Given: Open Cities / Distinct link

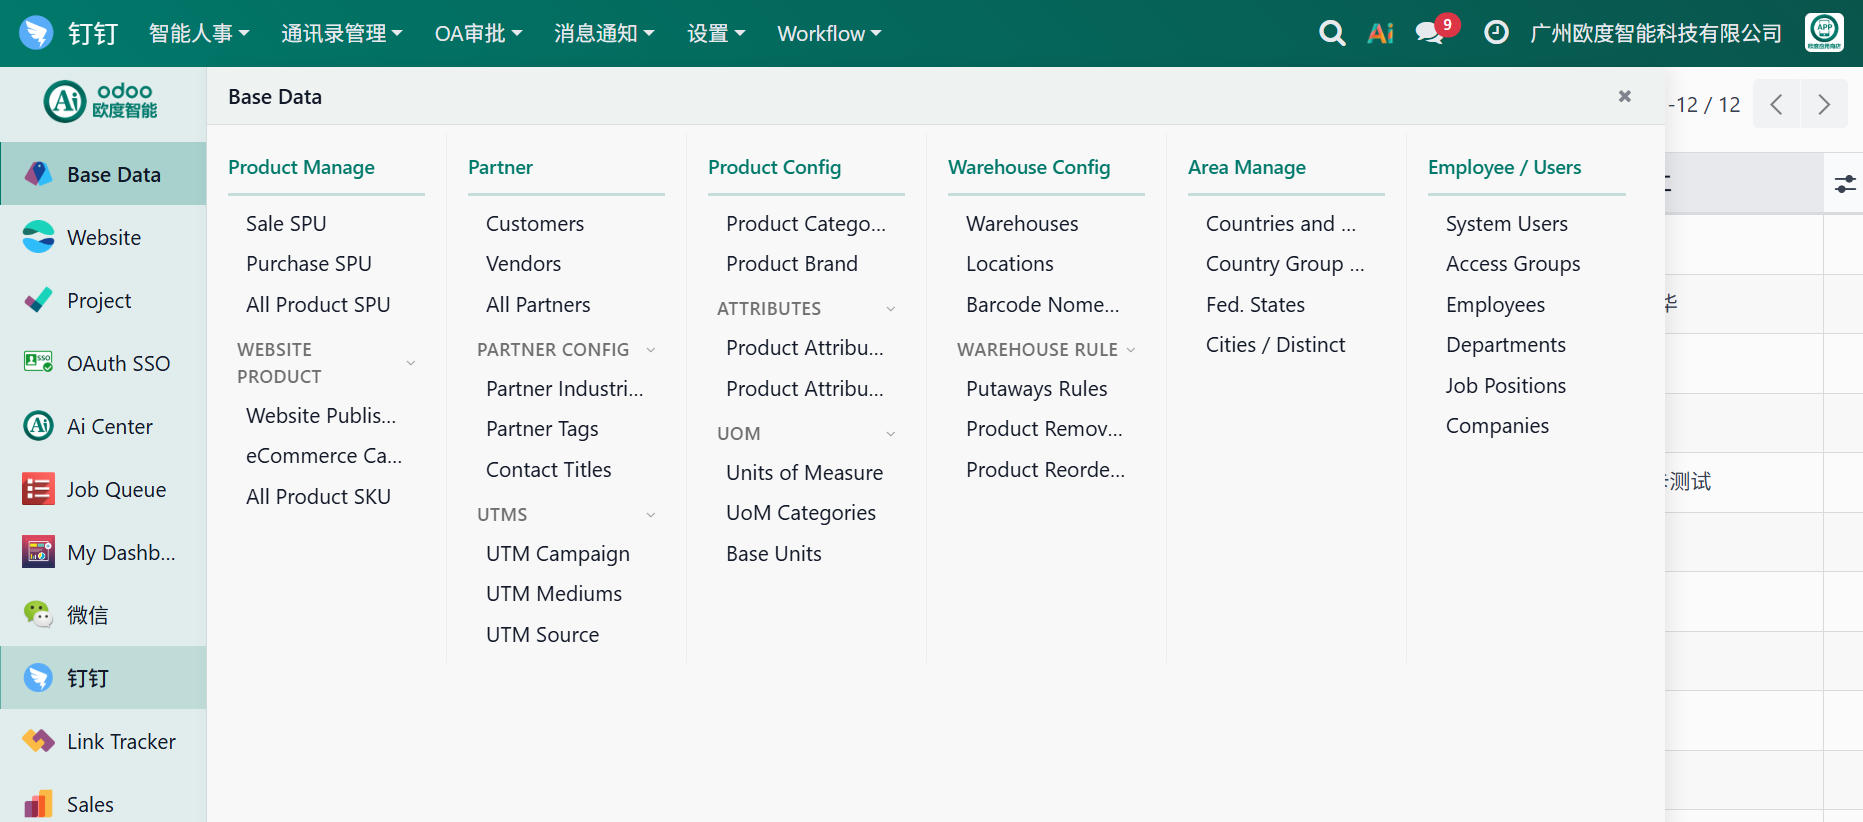Looking at the screenshot, I should [1275, 344].
